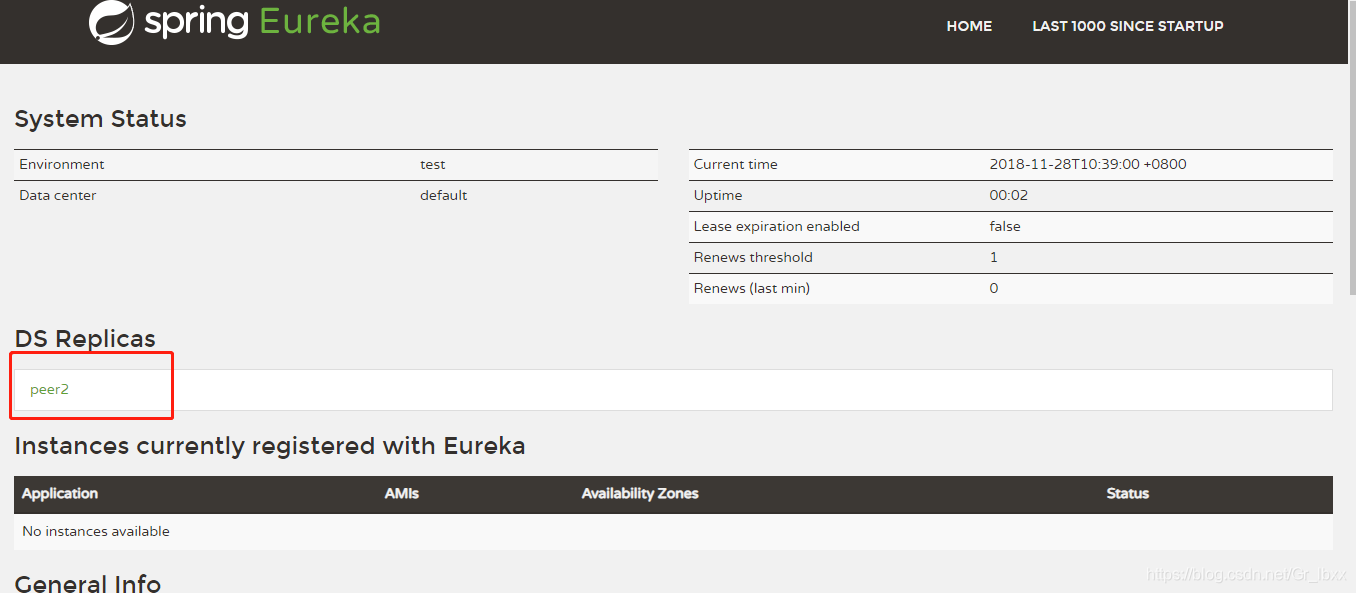
Task: Select the Renews threshold value 1
Action: 994,257
